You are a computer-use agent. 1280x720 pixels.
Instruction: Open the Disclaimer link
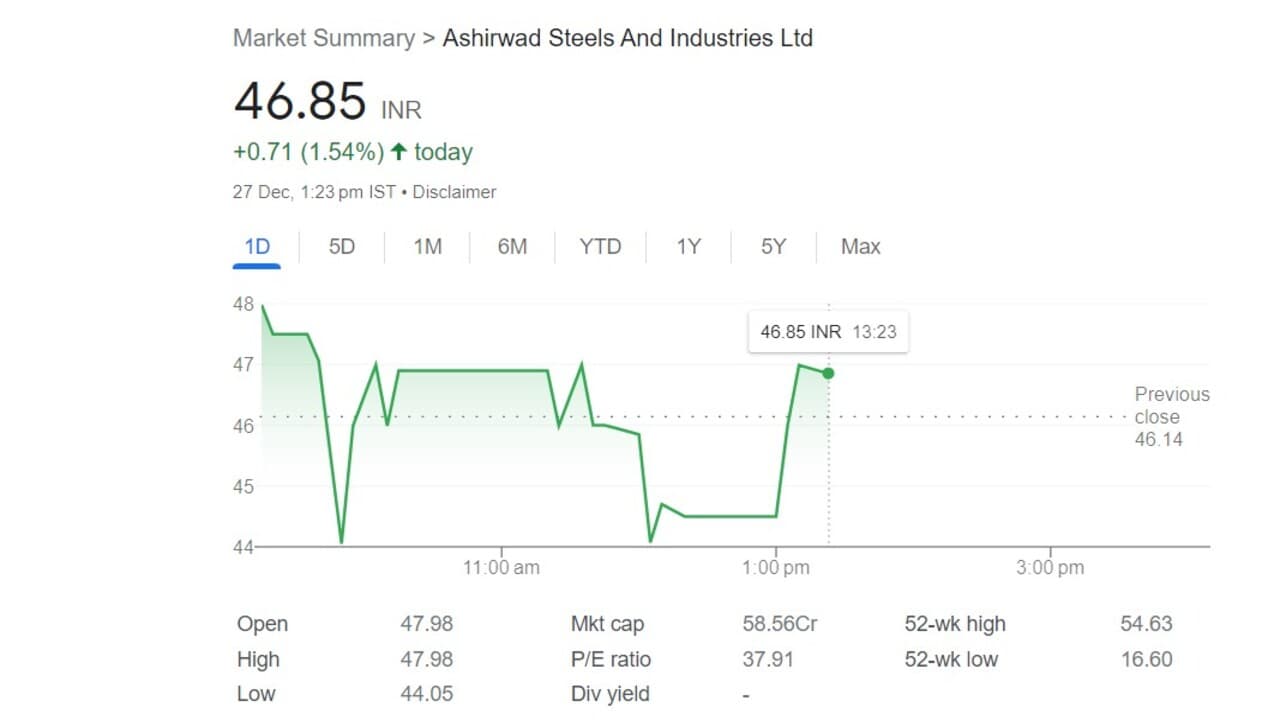tap(454, 192)
